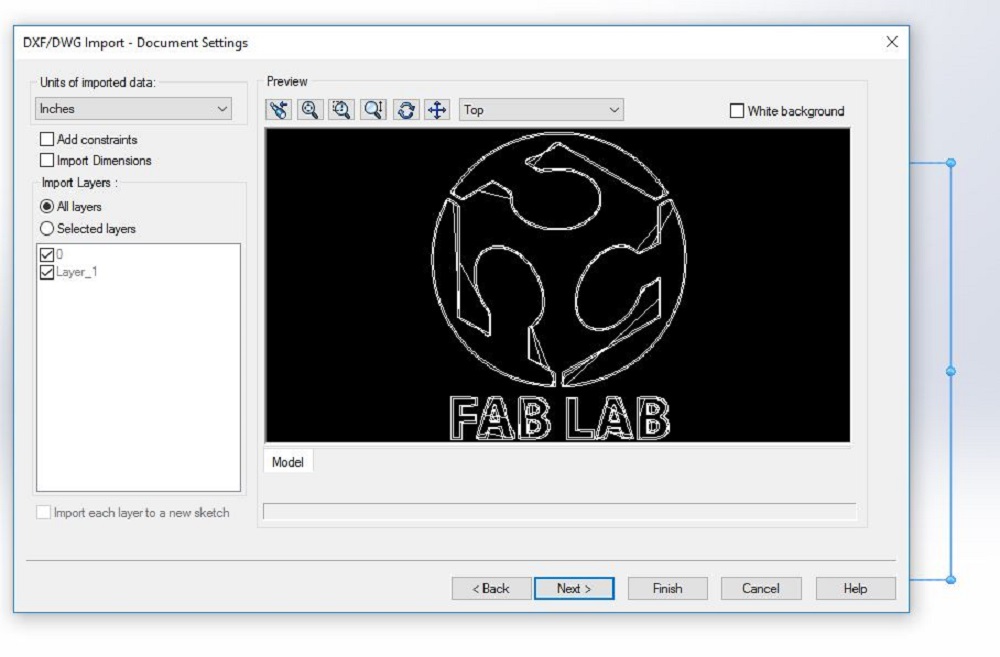Click the Zoom to Fit magnifier icon
1000x657 pixels.
coord(310,110)
